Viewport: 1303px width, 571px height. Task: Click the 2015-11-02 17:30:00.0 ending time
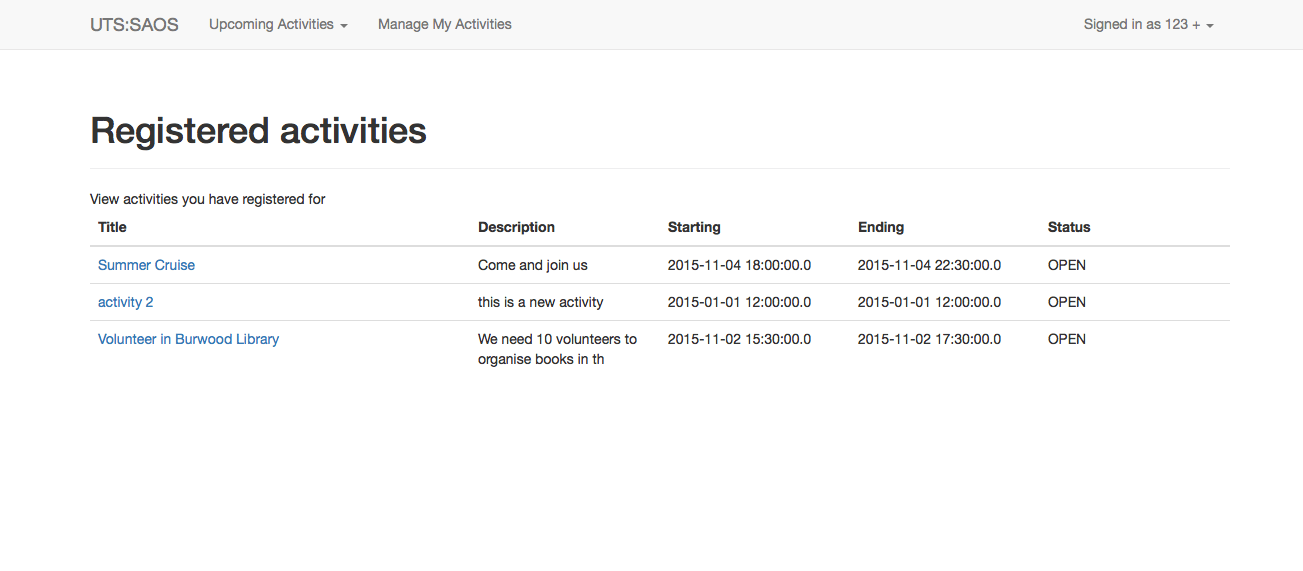pyautogui.click(x=929, y=339)
